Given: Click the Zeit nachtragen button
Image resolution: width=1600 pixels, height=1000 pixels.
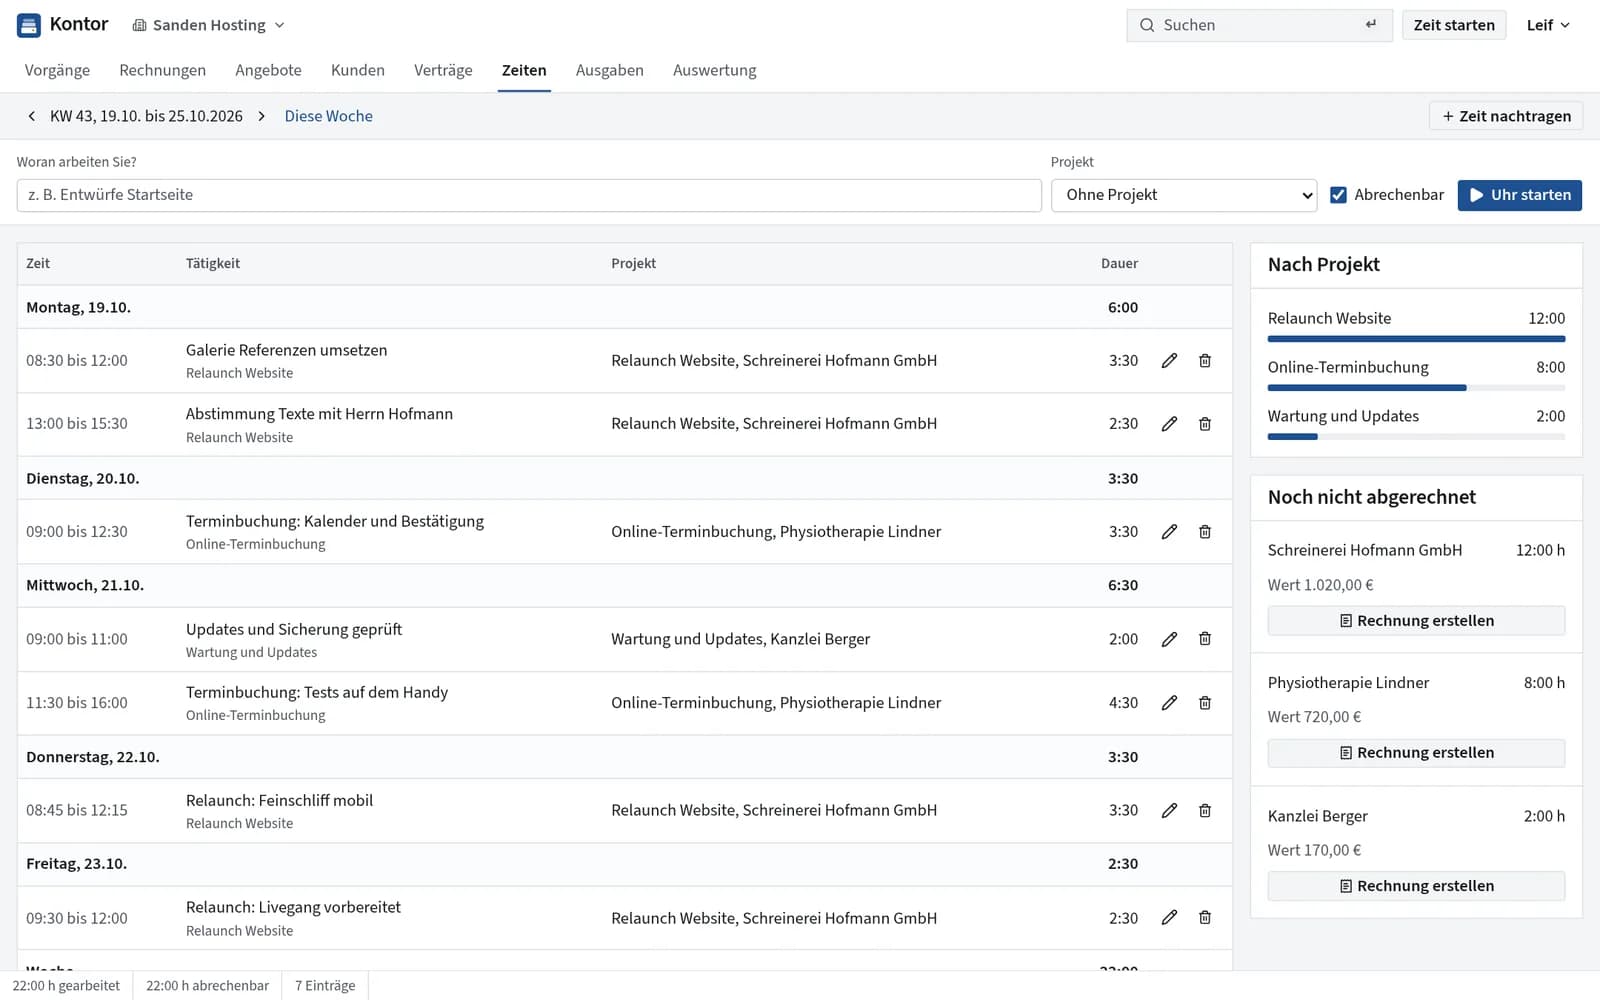Looking at the screenshot, I should 1506,116.
